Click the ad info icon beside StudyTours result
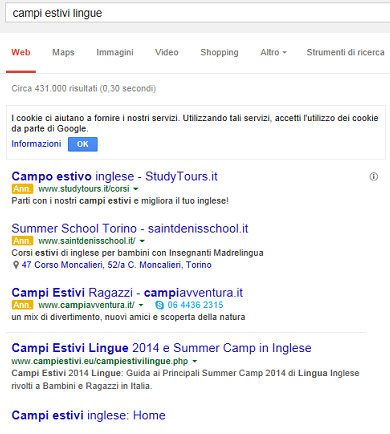This screenshot has width=390, height=434. coord(374,177)
